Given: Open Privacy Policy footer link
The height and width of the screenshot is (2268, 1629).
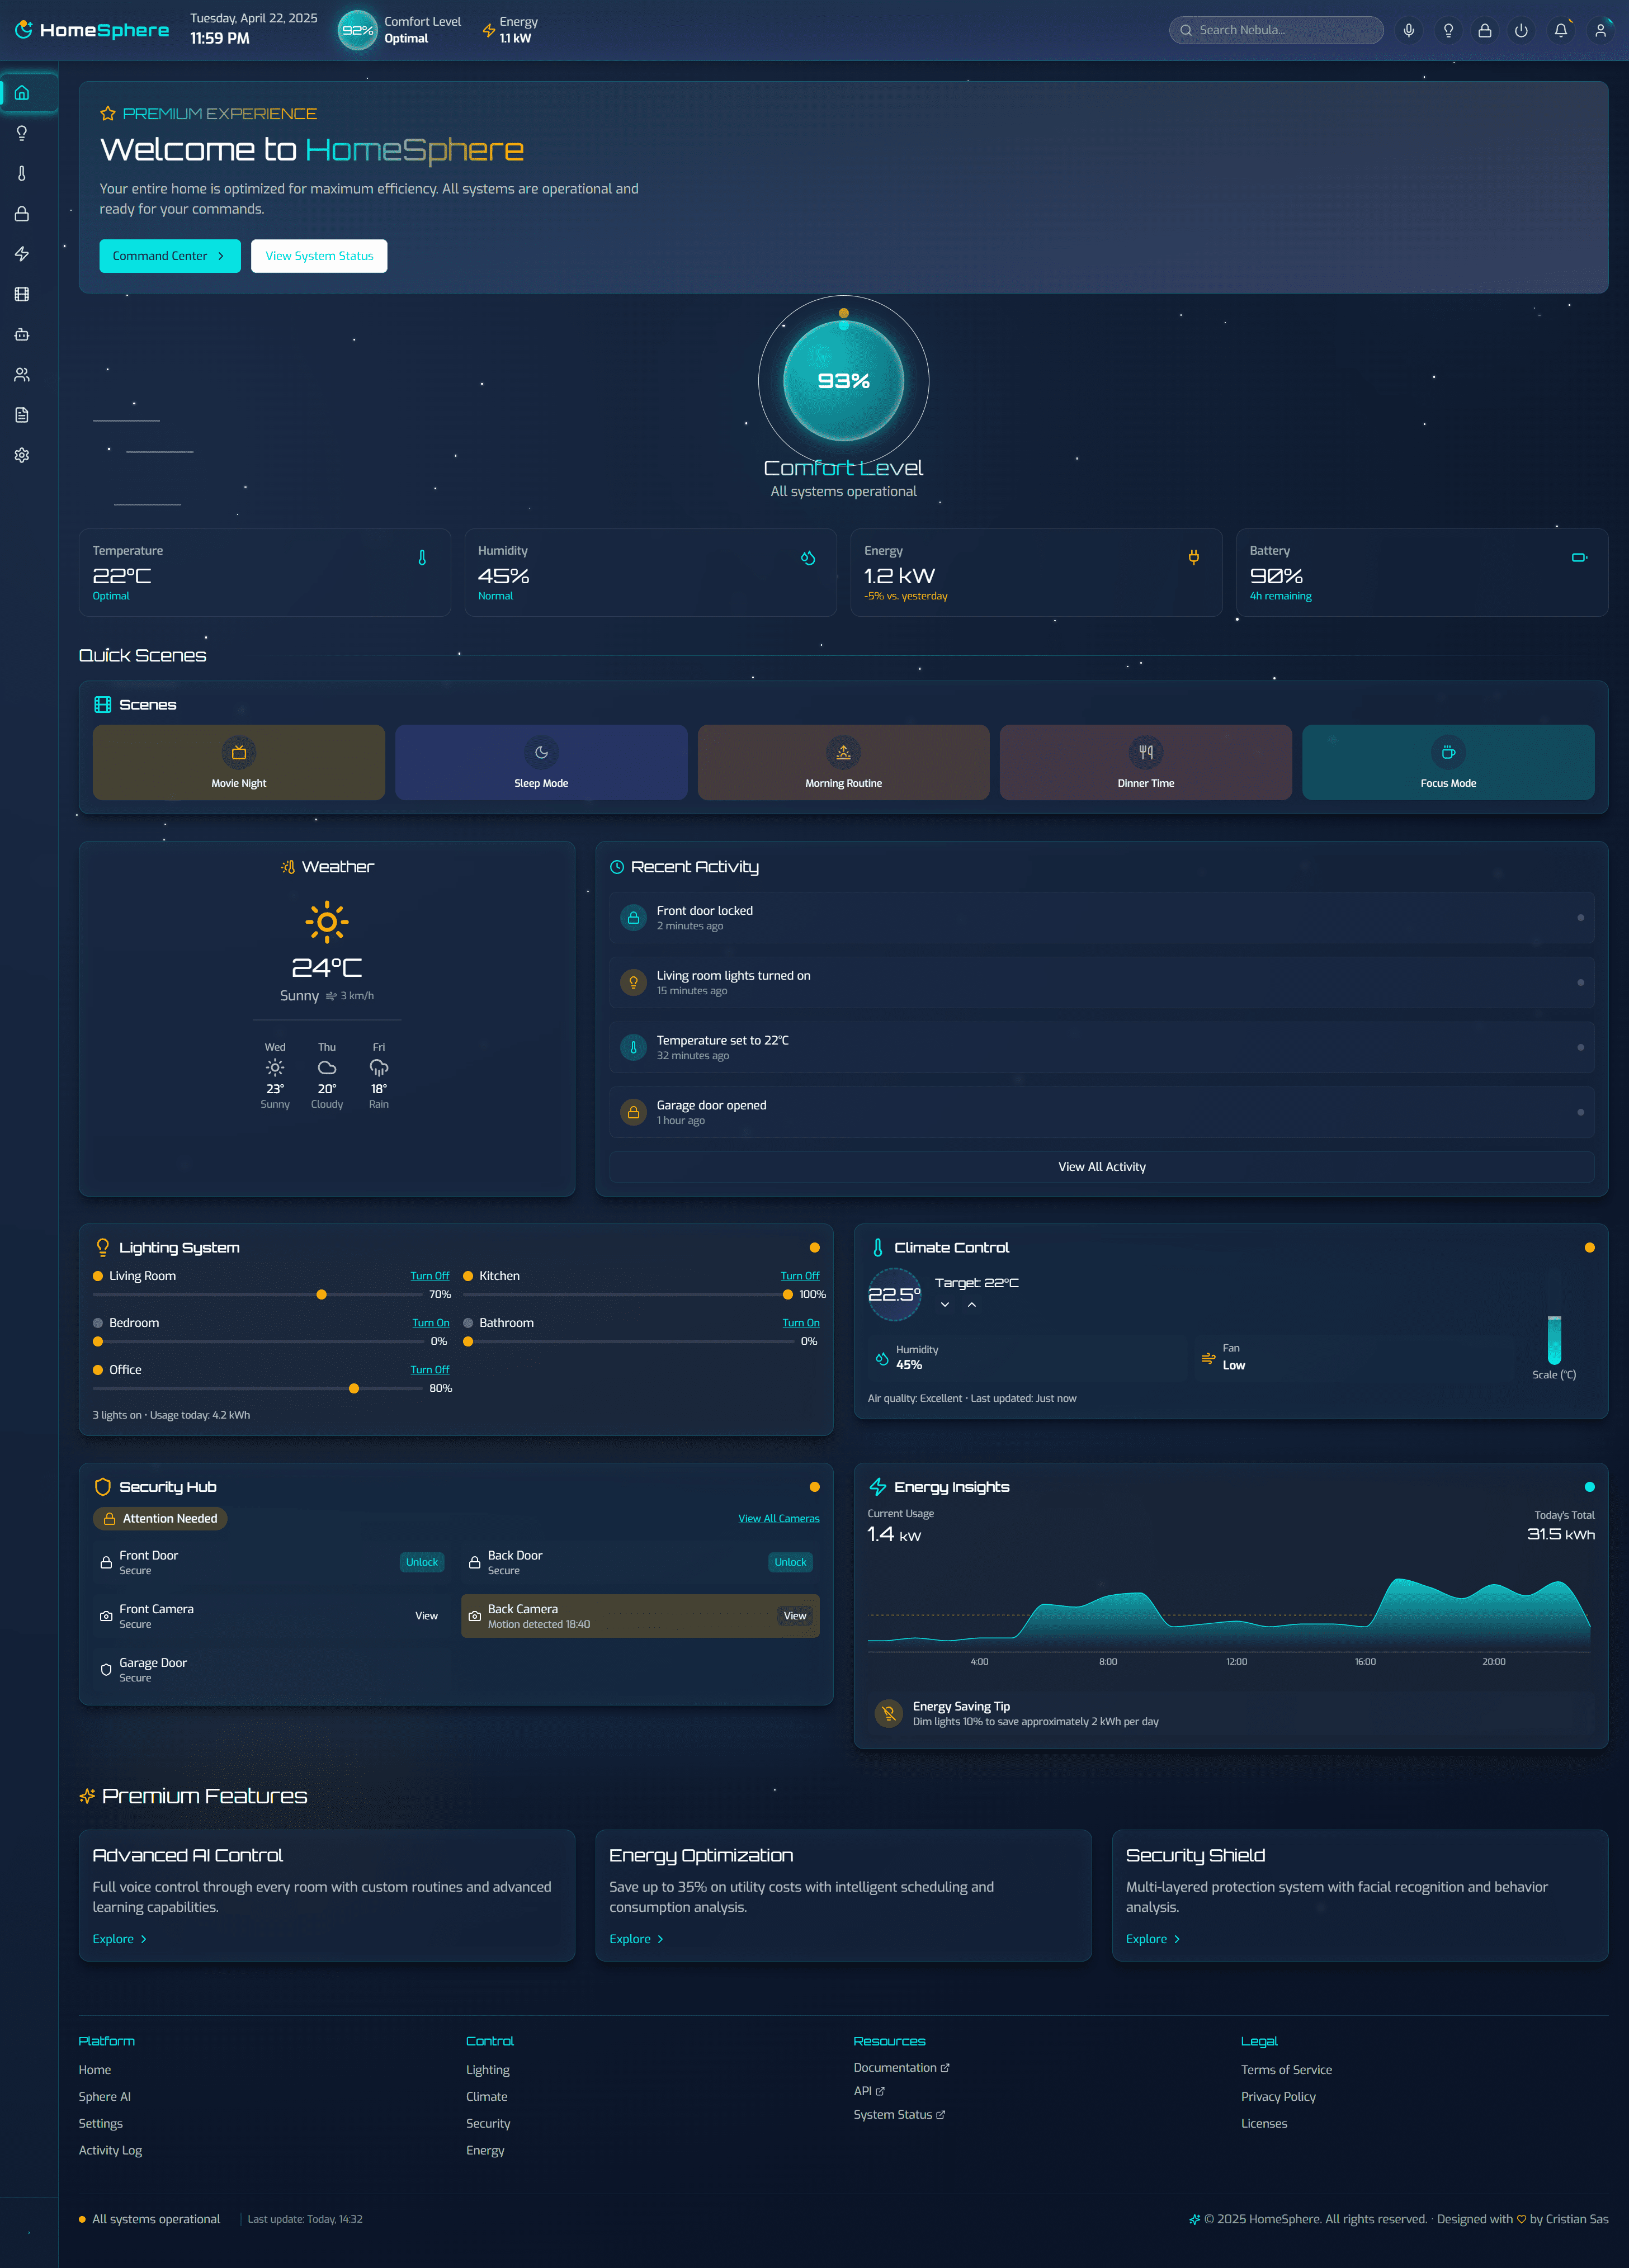Looking at the screenshot, I should click(x=1278, y=2097).
